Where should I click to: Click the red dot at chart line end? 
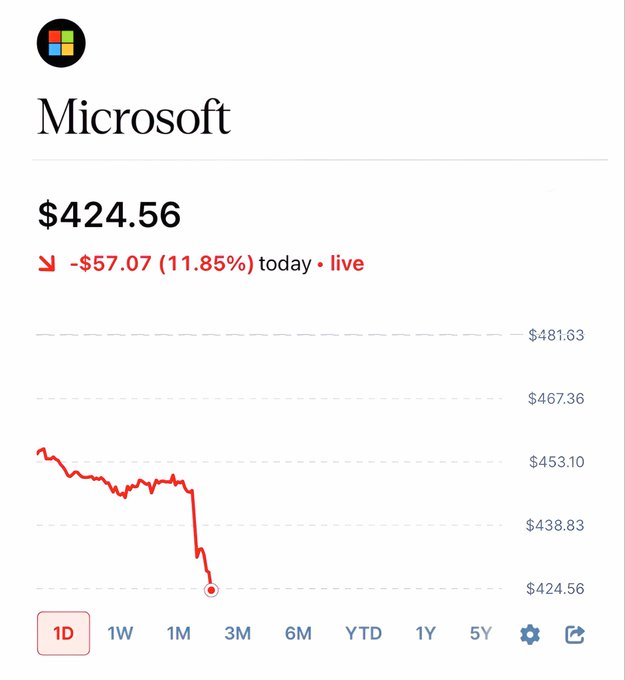(211, 590)
